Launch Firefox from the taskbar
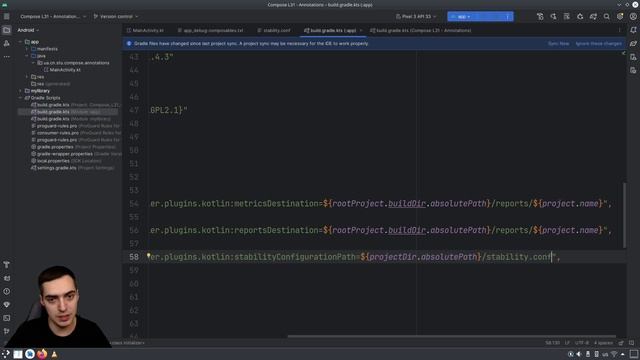Image resolution: width=640 pixels, height=360 pixels. [x=42, y=354]
